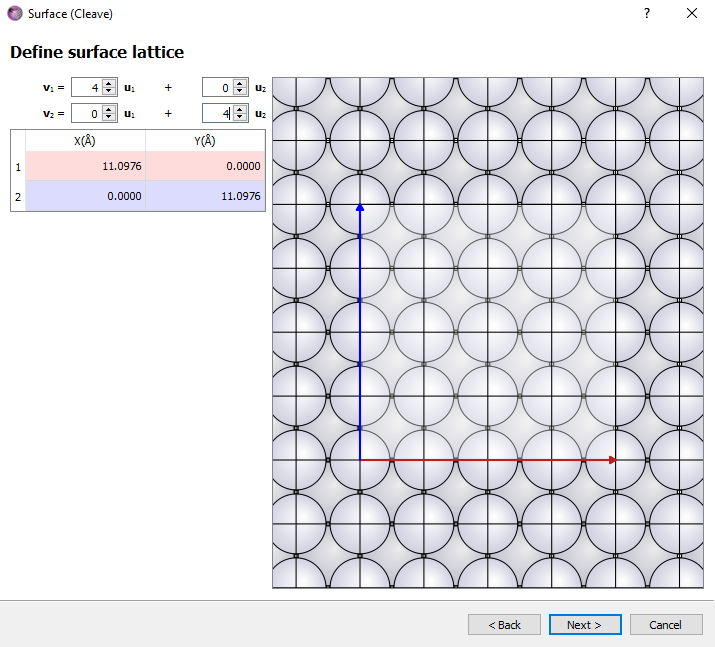Close the Surface (Cleave) dialog
The image size is (715, 647).
(692, 13)
